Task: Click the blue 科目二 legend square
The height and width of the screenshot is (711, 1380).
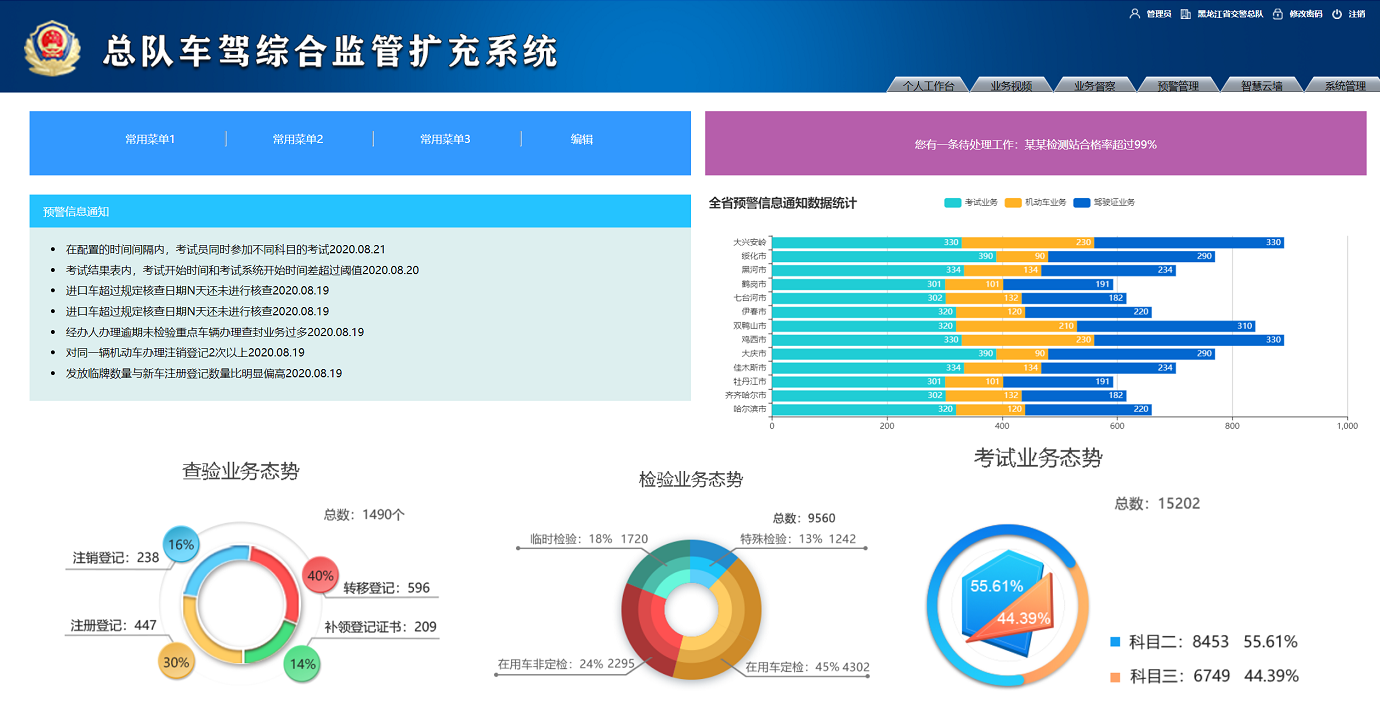Action: pos(1115,642)
